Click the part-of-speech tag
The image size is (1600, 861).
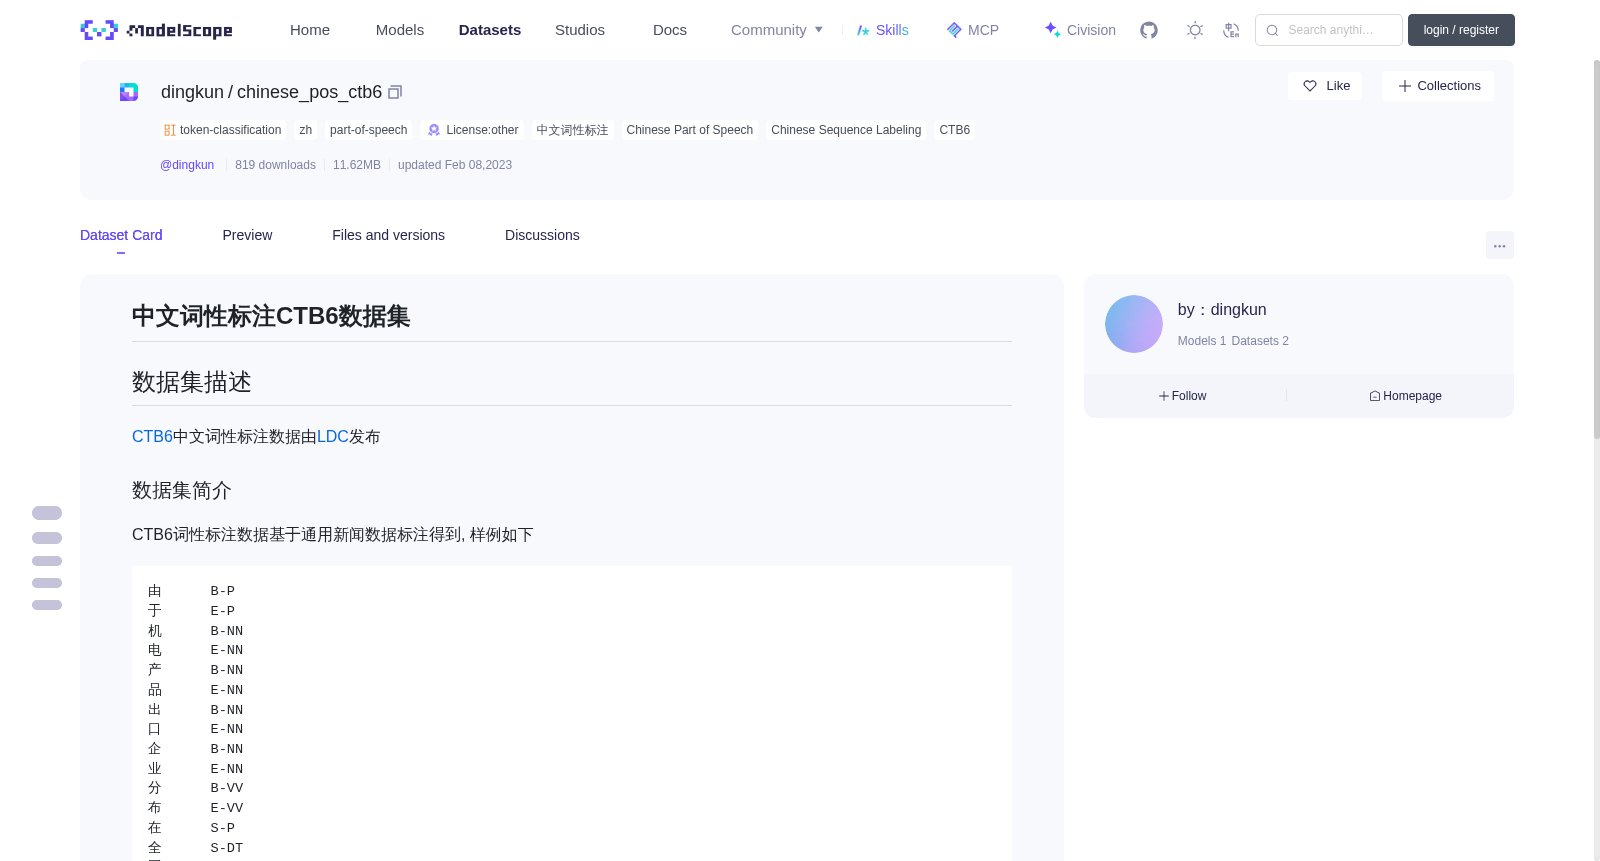(x=369, y=130)
